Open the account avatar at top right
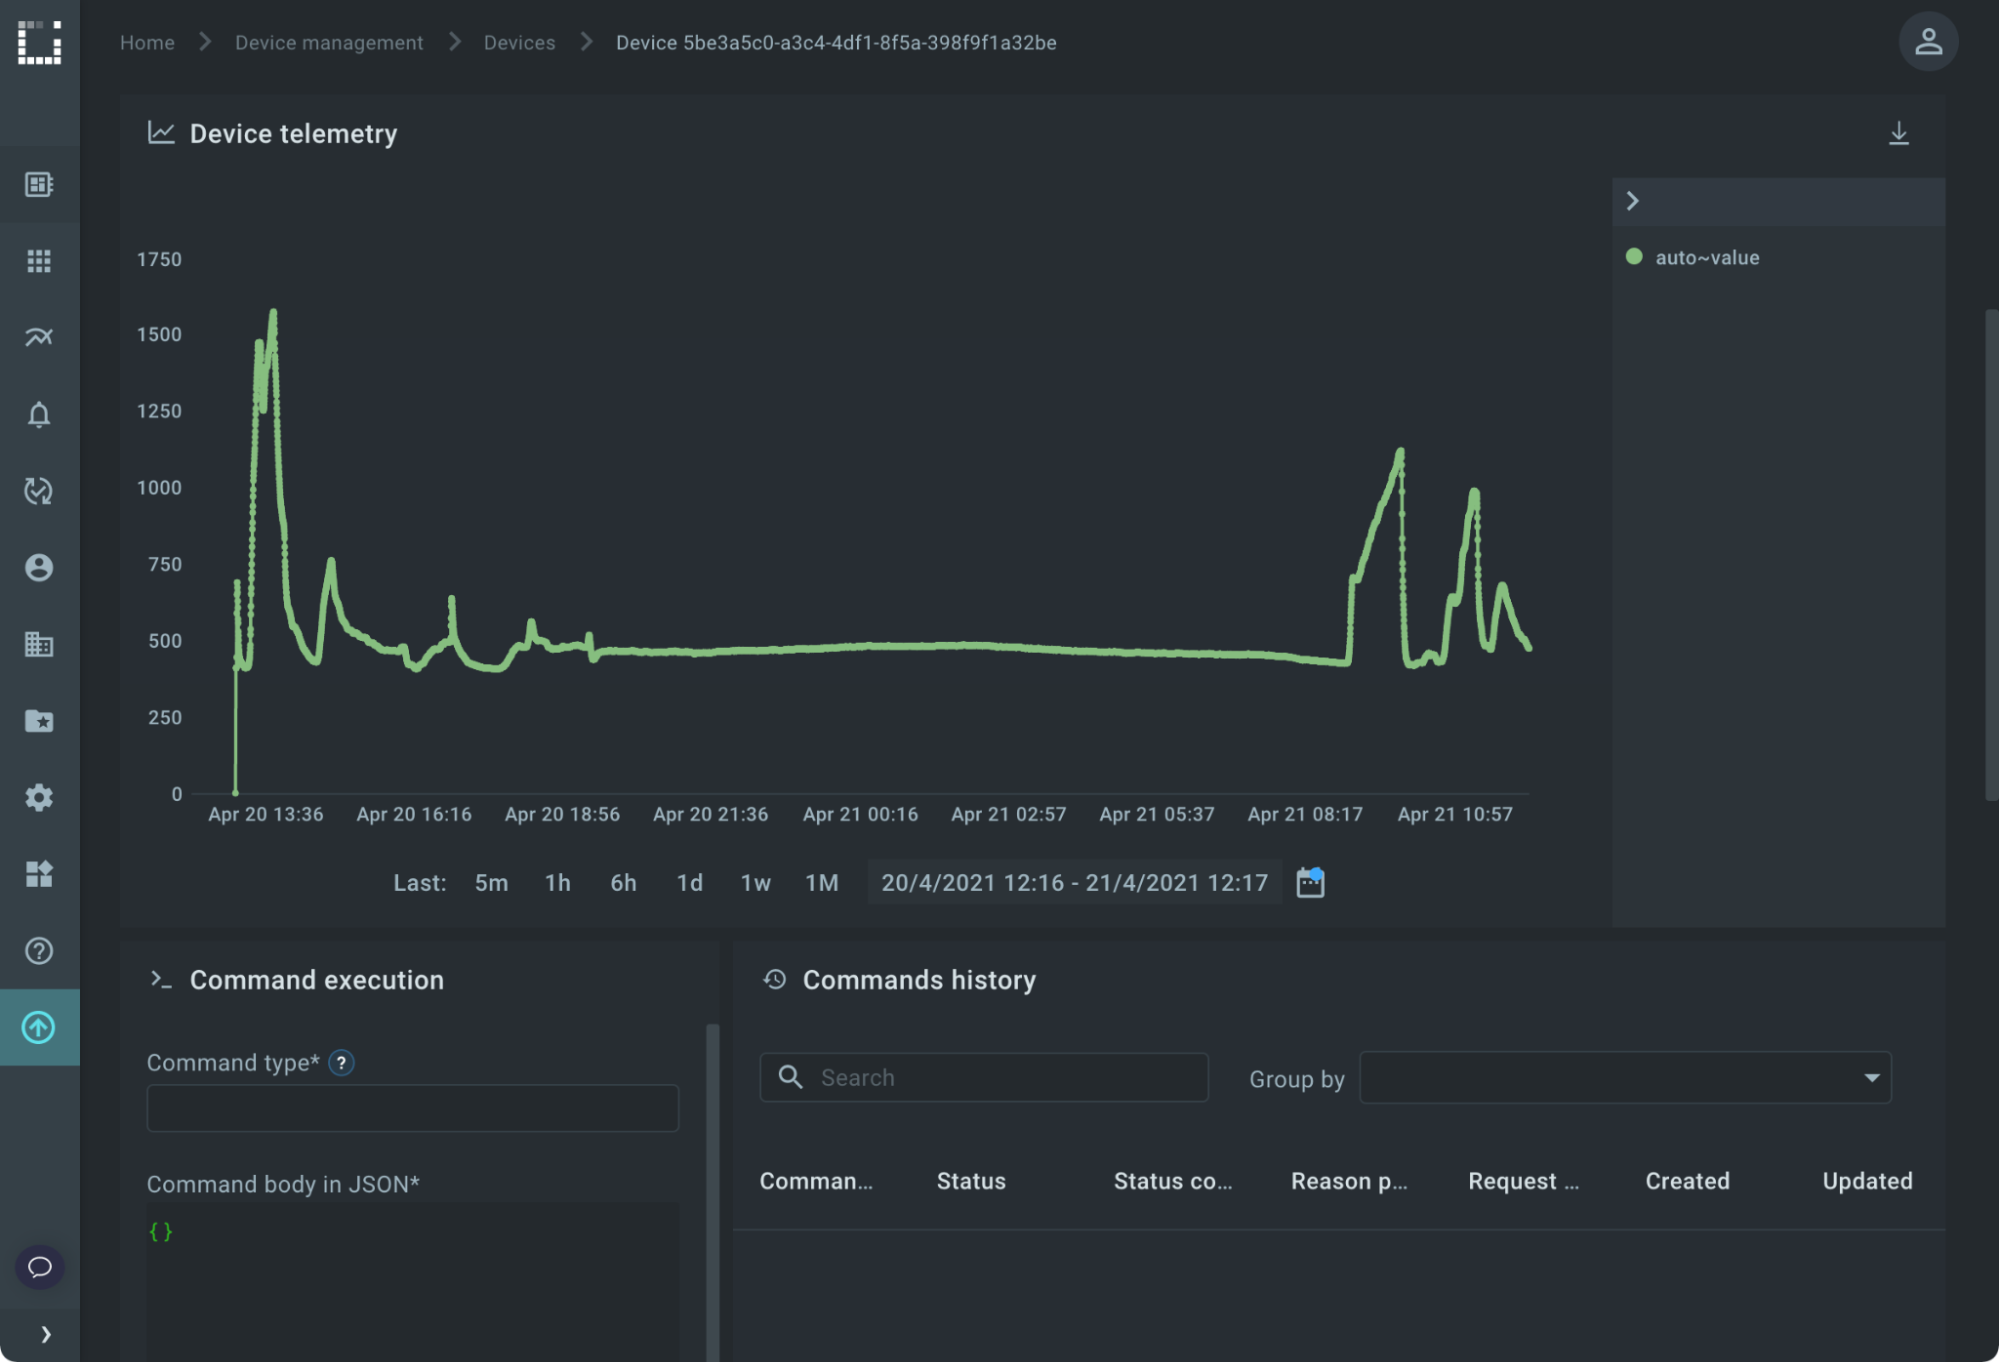The width and height of the screenshot is (1999, 1363). pyautogui.click(x=1929, y=41)
